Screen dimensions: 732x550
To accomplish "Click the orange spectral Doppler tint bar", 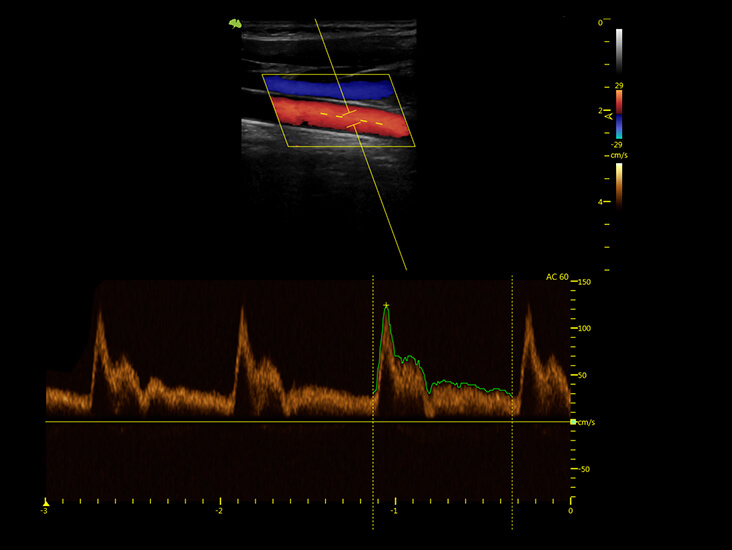I will 619,185.
